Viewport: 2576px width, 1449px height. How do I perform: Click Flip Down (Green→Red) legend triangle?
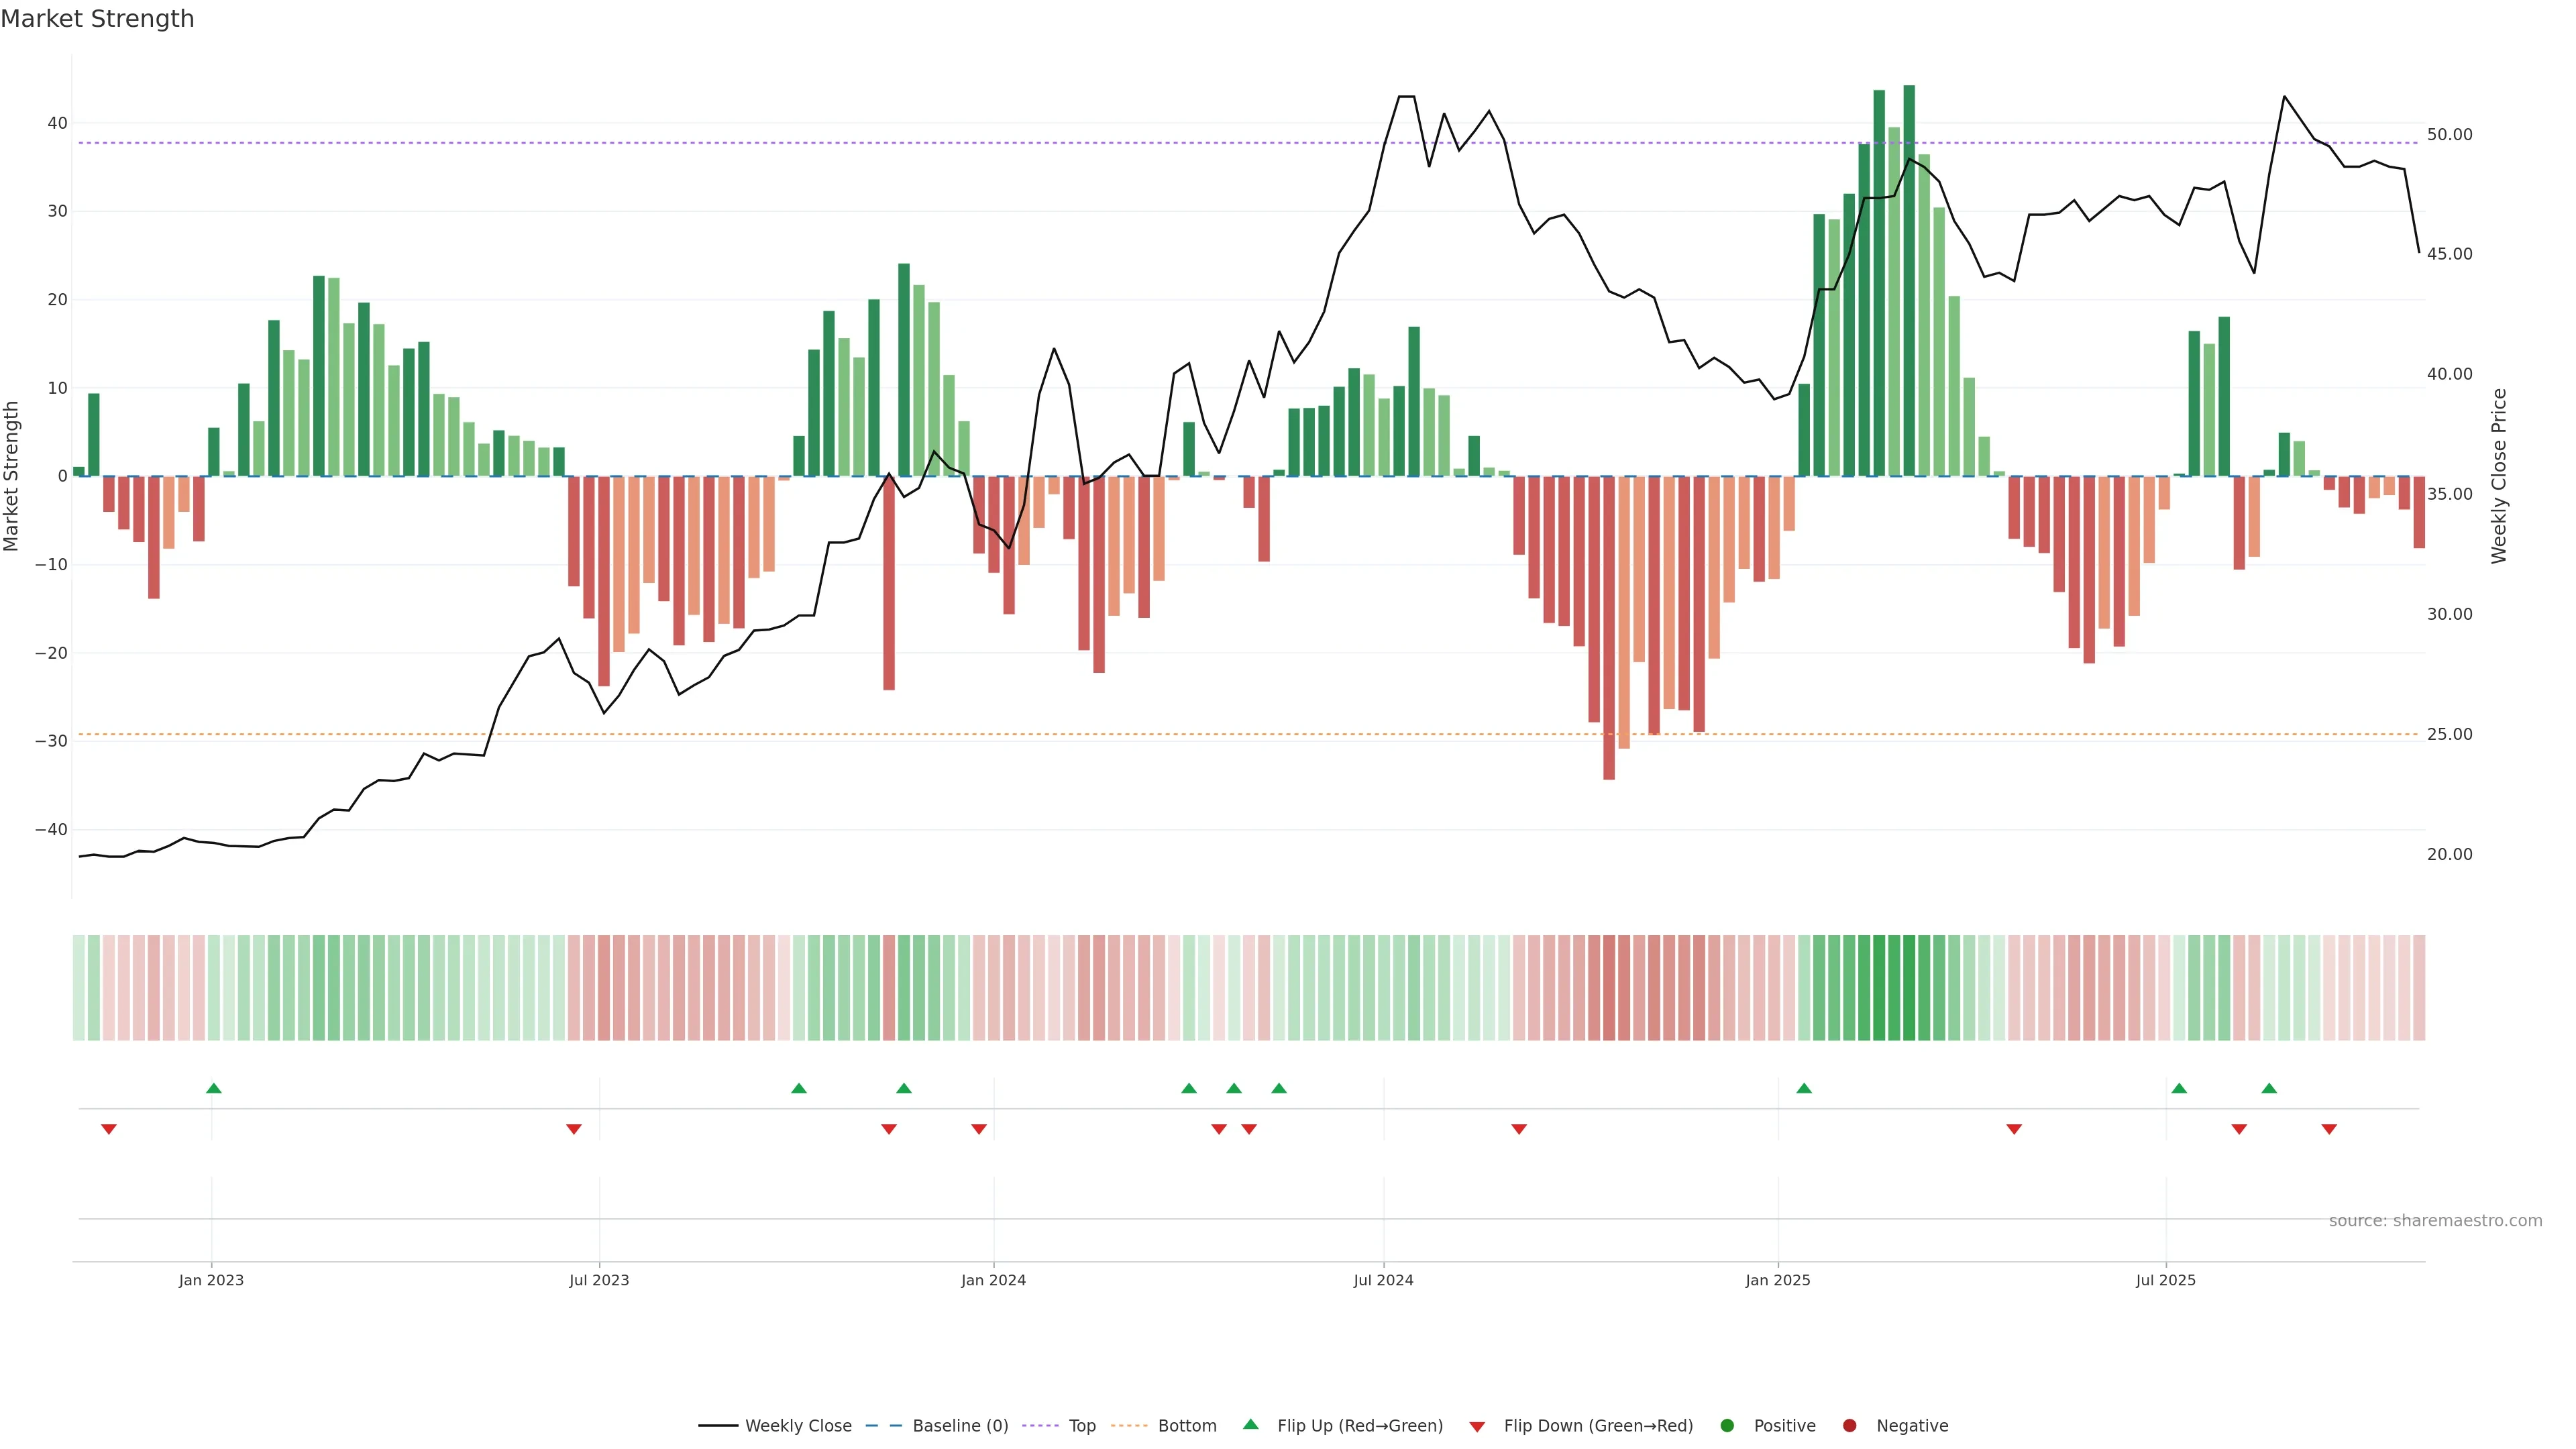coord(1477,1427)
